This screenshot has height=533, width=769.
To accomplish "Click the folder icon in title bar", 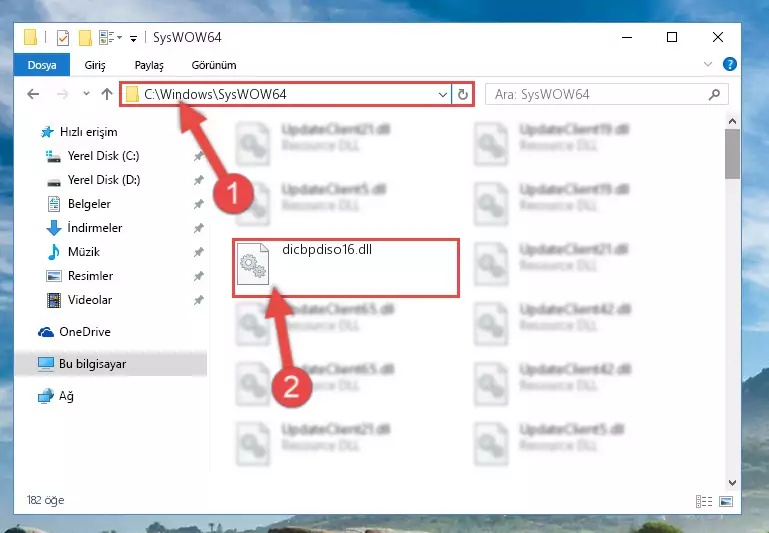I will tap(30, 37).
